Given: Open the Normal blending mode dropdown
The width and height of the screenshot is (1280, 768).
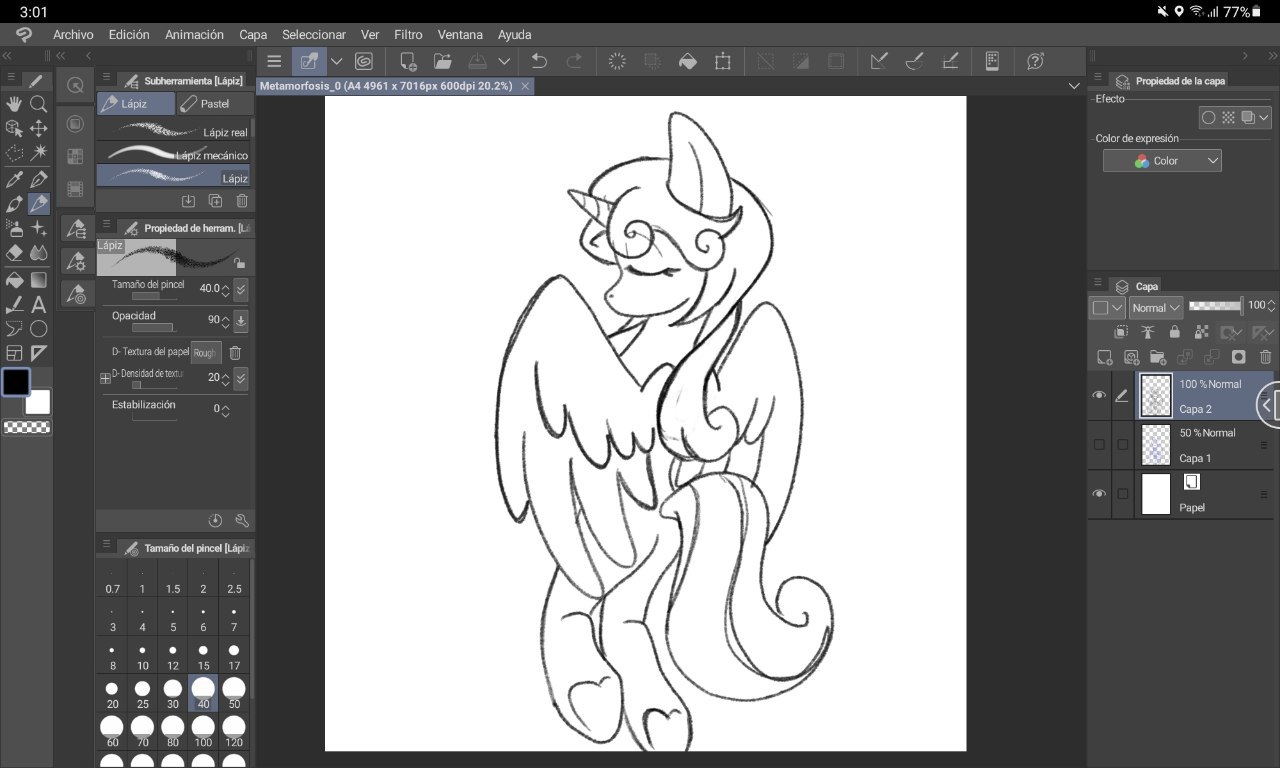Looking at the screenshot, I should tap(1156, 308).
